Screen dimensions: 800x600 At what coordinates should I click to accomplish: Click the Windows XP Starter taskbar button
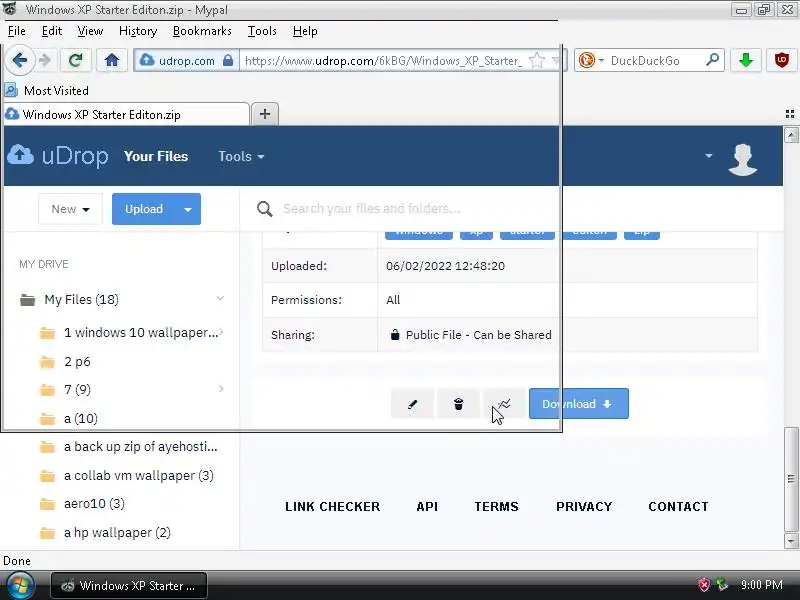(x=129, y=585)
